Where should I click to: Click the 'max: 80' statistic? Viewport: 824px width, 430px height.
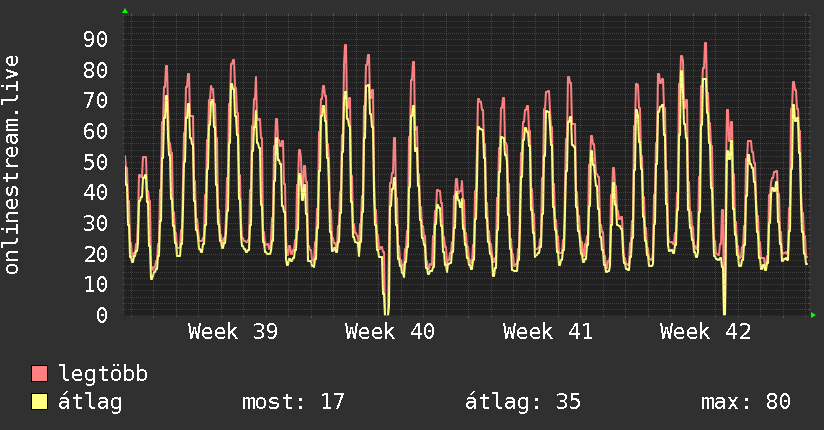pyautogui.click(x=746, y=402)
